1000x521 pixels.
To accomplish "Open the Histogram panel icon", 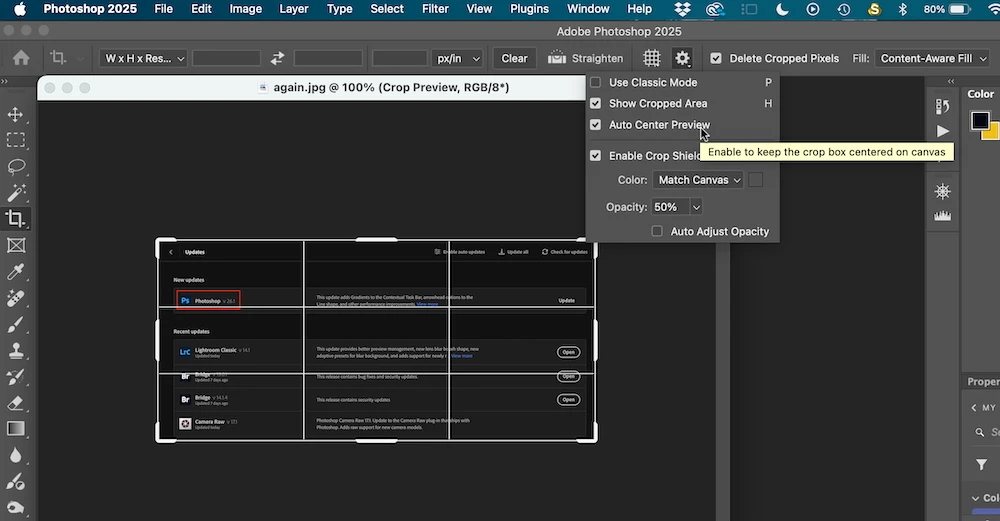I will (943, 216).
